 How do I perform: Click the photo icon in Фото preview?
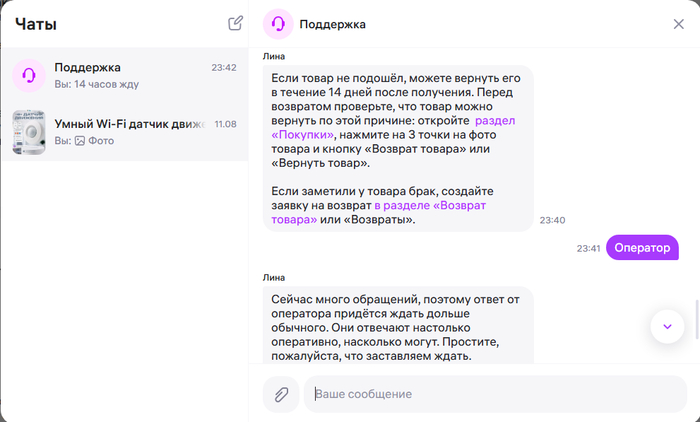coord(79,141)
